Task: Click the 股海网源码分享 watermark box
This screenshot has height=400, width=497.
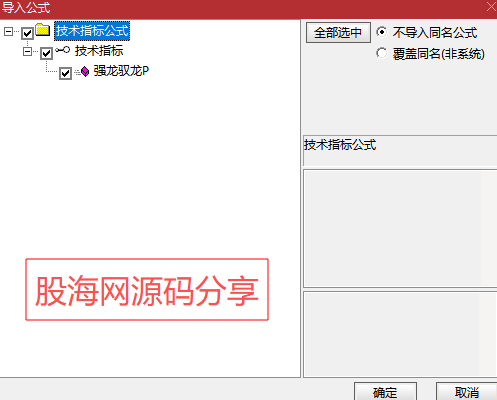Action: (x=147, y=289)
